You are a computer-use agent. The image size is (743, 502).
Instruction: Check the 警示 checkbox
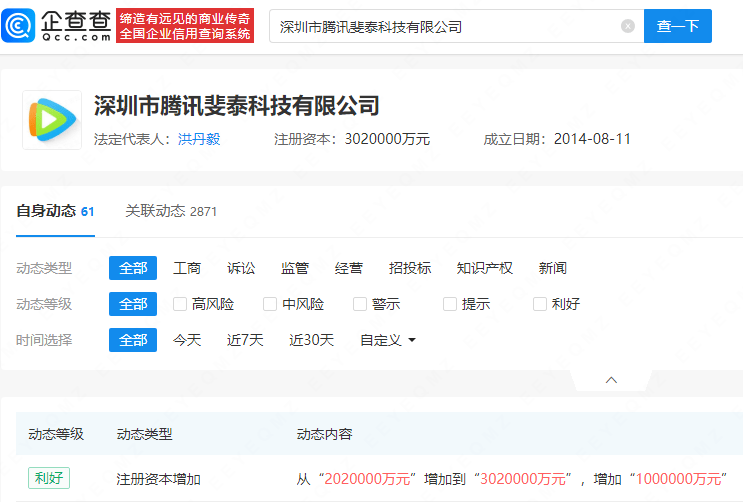click(360, 304)
